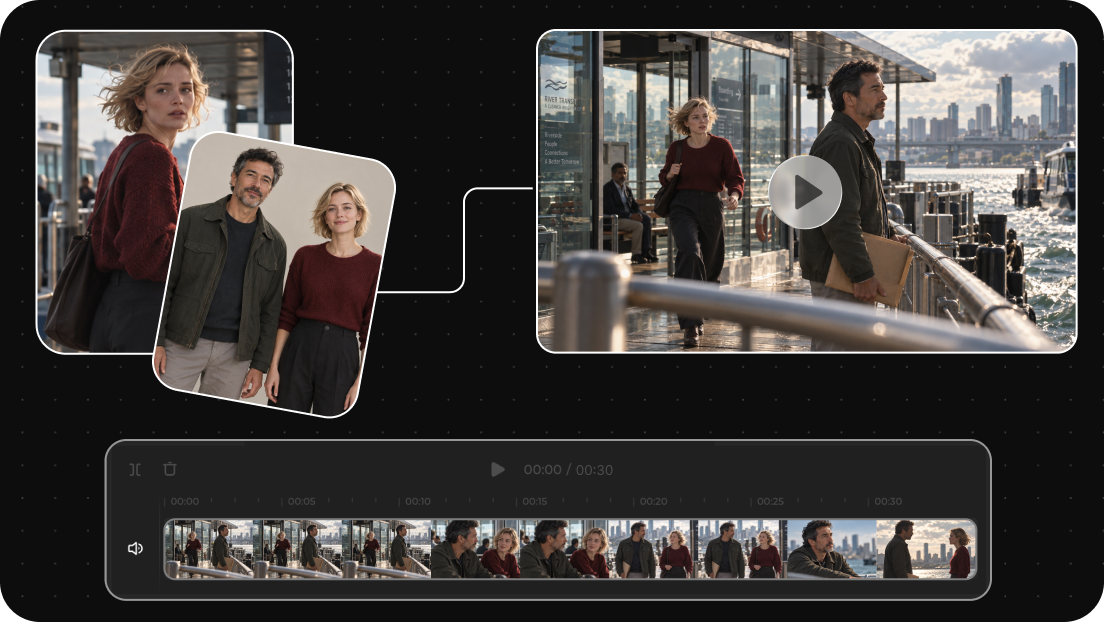
Task: Jump to the 00:25 ruler mark
Action: click(770, 502)
